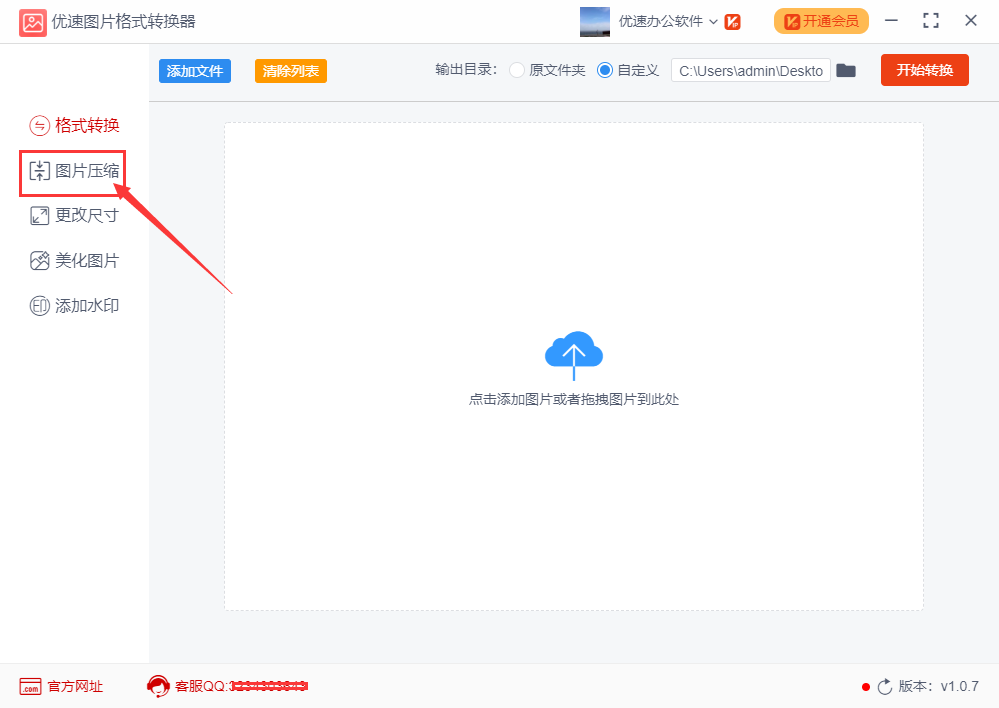Click the 开通会员 membership button

coord(821,21)
